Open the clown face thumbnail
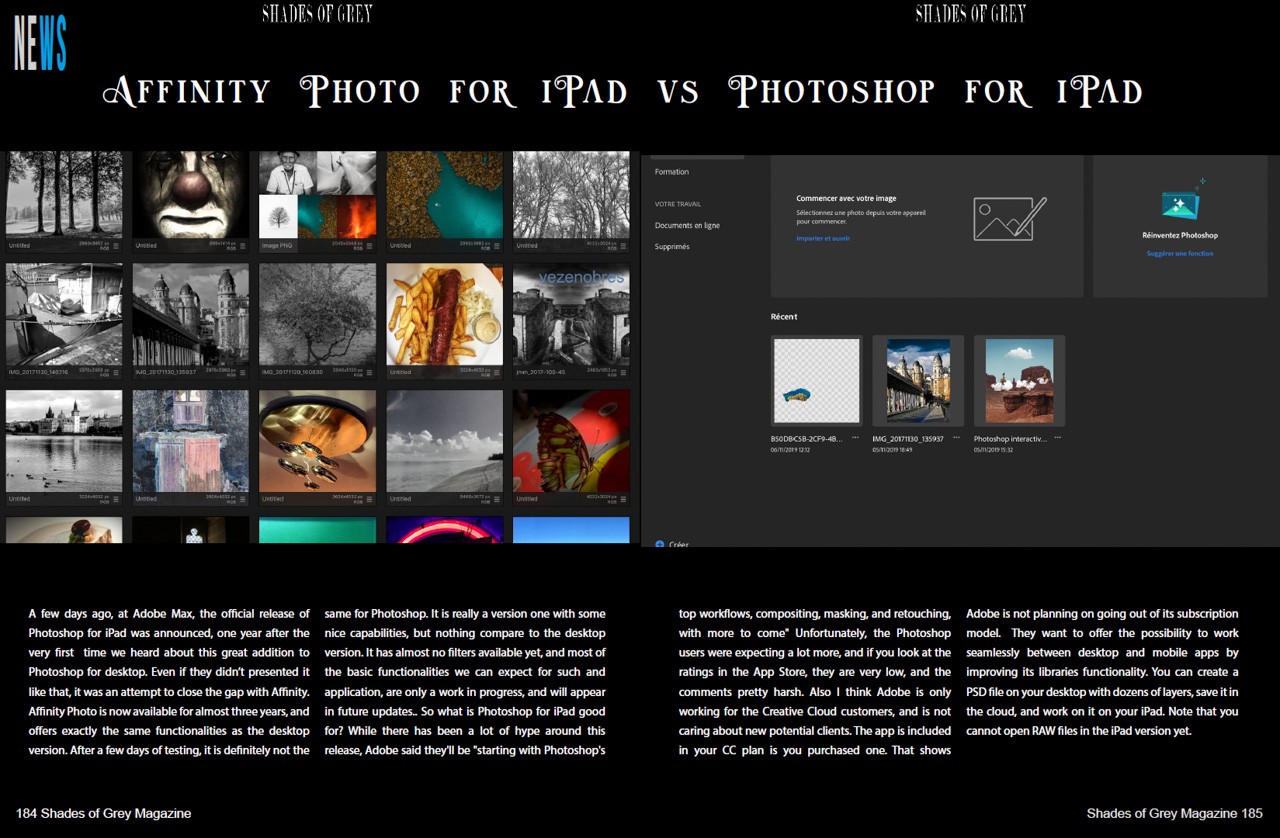This screenshot has height=838, width=1280. coord(191,195)
